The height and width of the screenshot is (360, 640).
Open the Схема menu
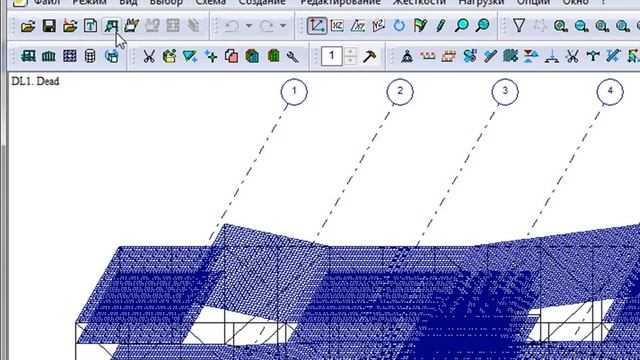pos(211,2)
